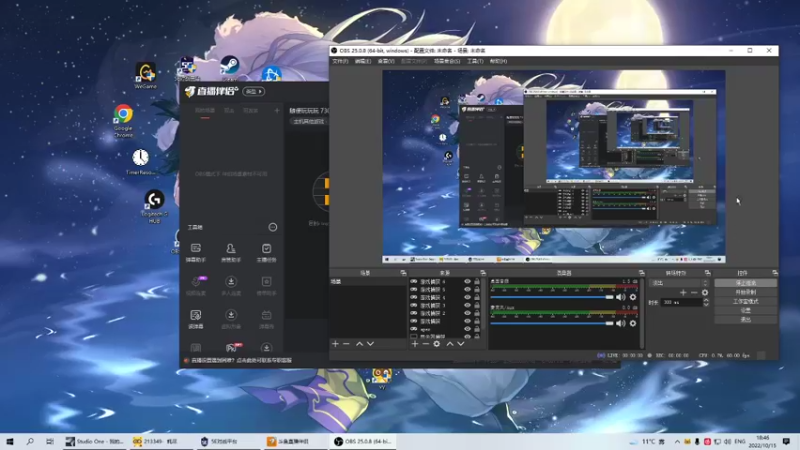
Task: Click the mode pill button beside 直播伴侣 logo
Action: (254, 91)
